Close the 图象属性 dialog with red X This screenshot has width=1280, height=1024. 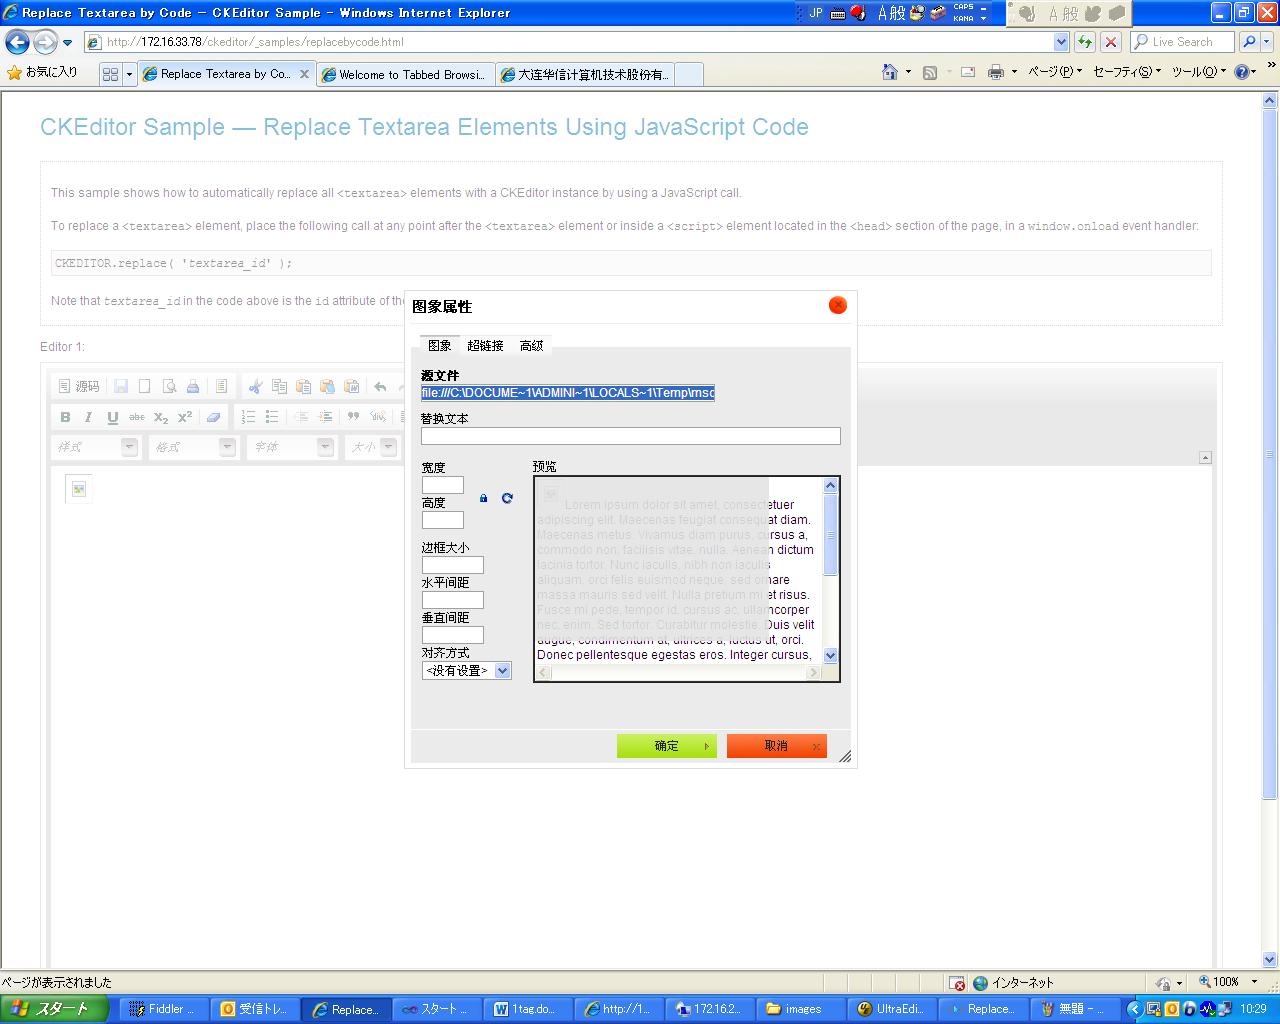838,305
